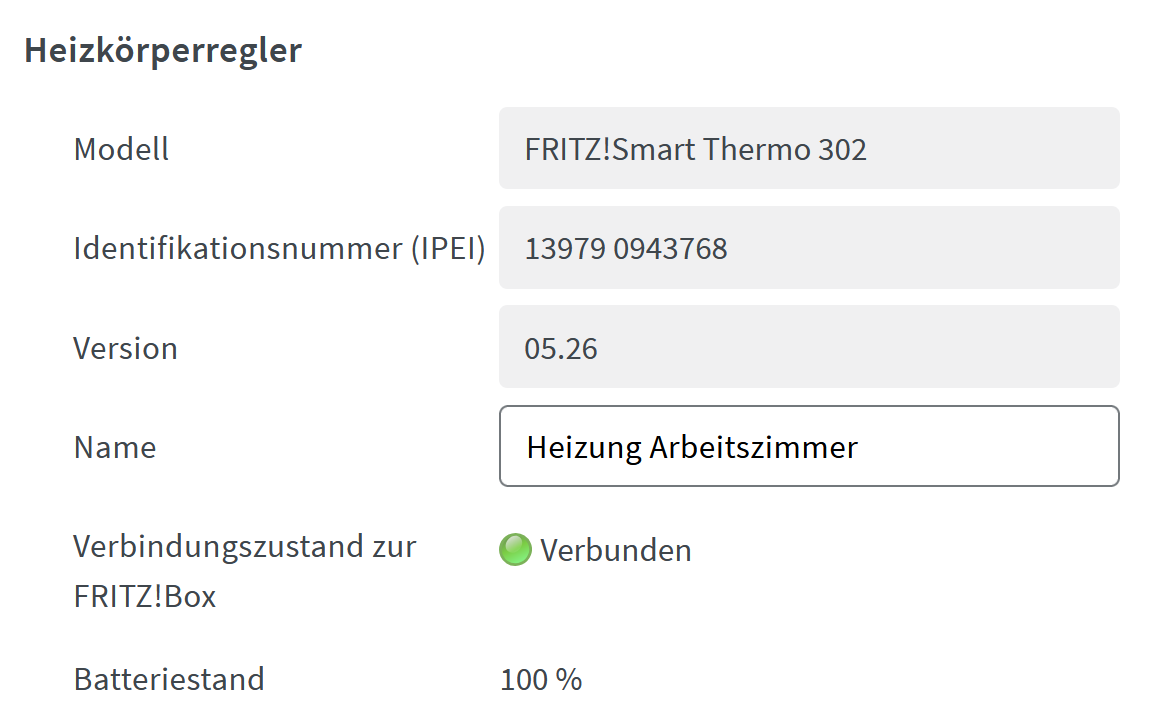The image size is (1175, 728).
Task: Click the Heizkörperregler page heading
Action: point(163,50)
